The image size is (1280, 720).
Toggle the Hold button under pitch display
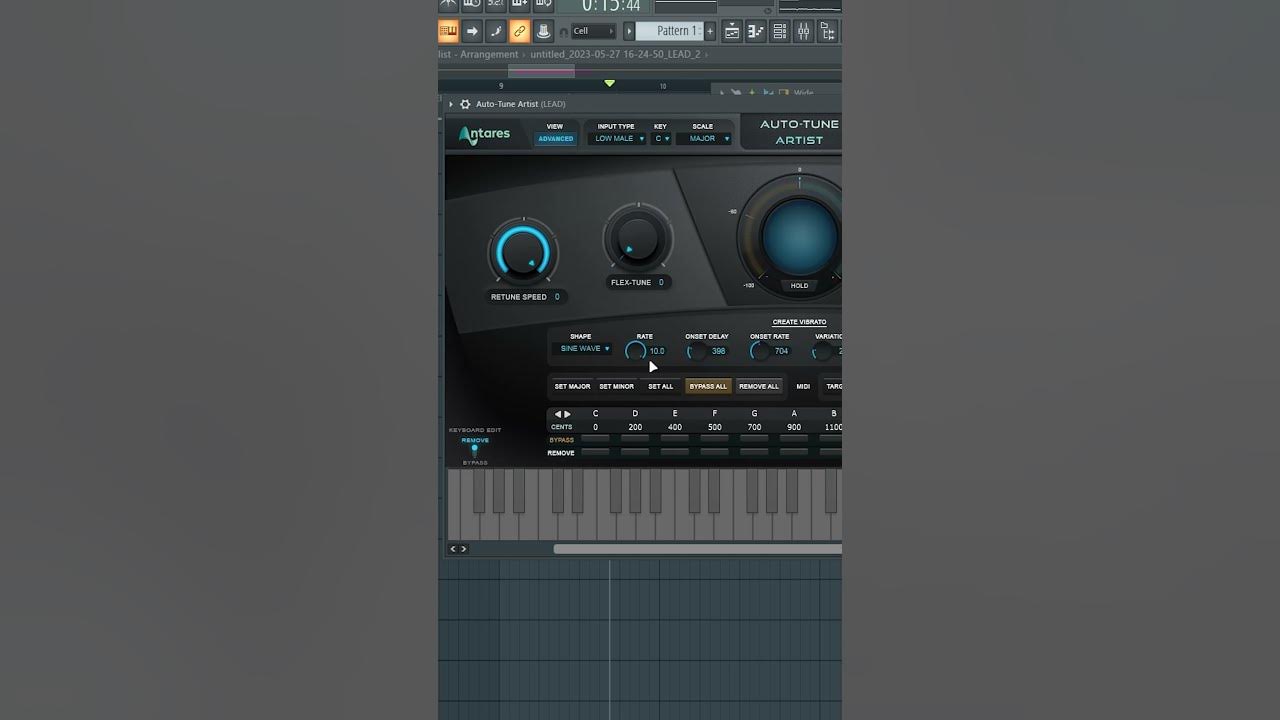click(799, 285)
